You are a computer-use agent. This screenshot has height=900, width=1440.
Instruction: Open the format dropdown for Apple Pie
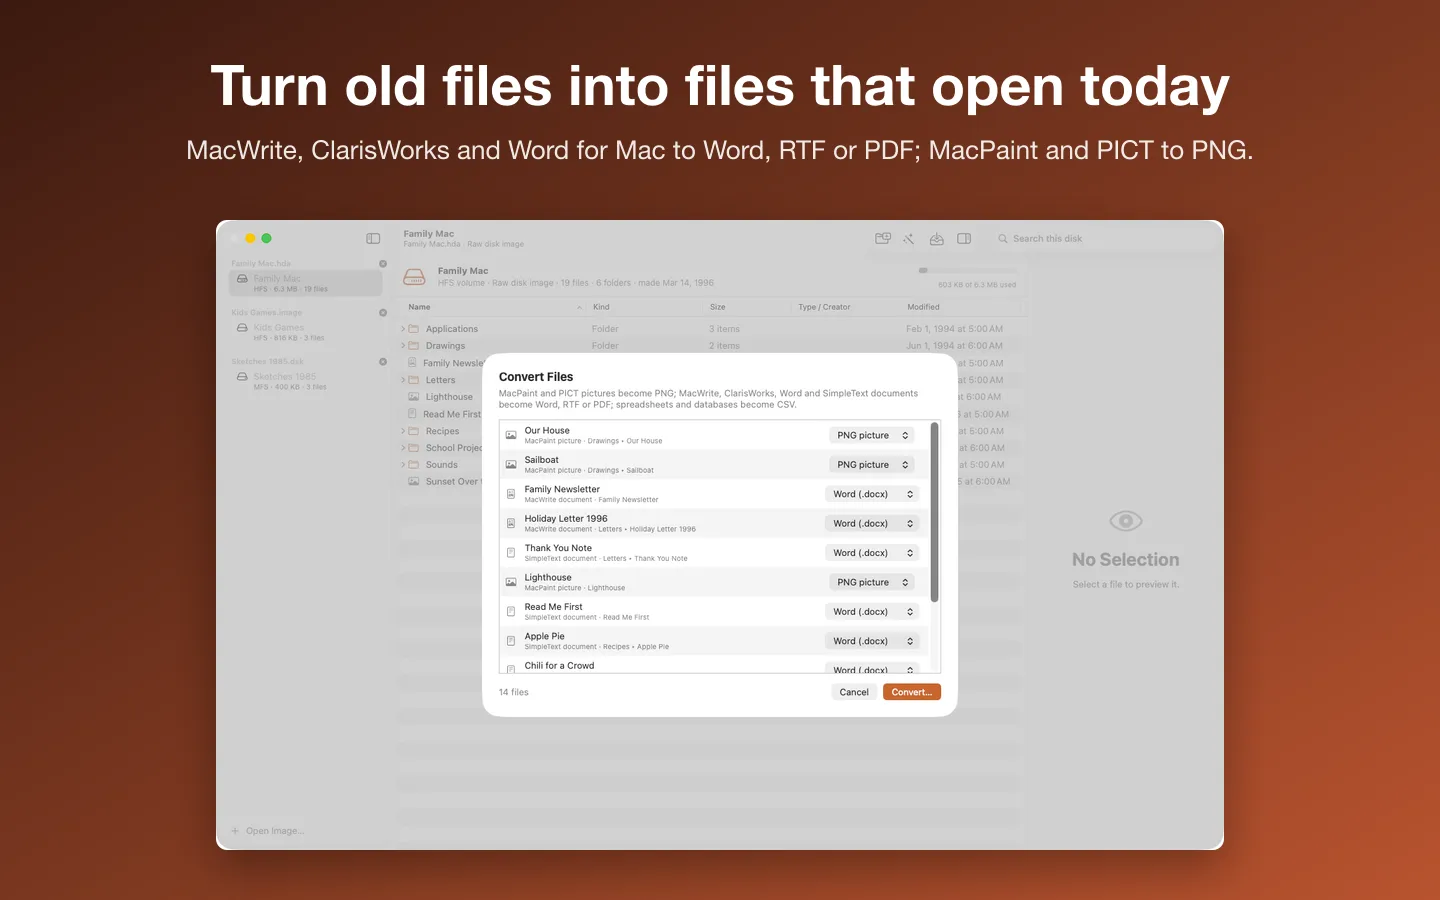[872, 641]
